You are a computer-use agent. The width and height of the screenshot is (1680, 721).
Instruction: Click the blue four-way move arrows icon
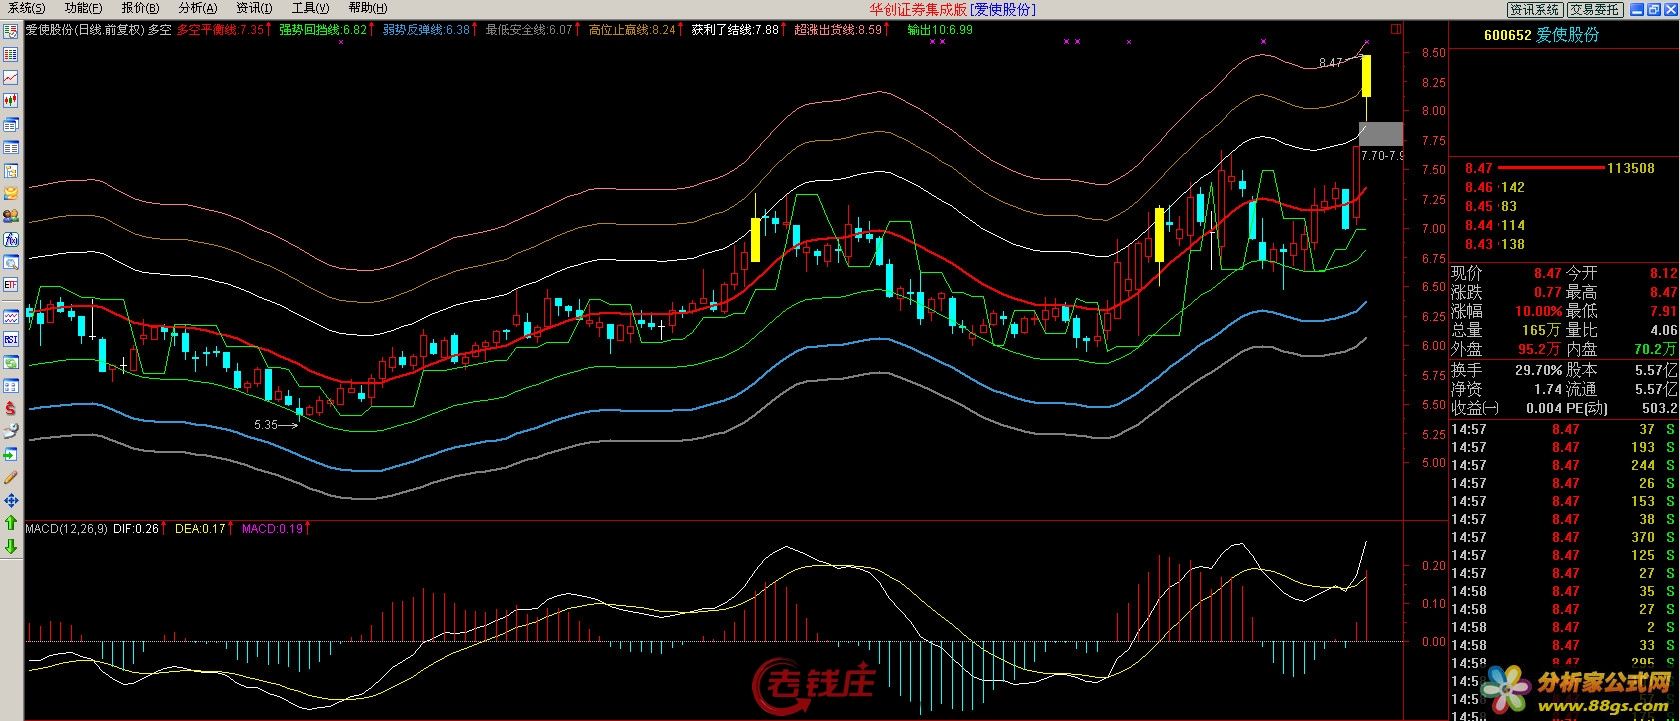tap(11, 500)
